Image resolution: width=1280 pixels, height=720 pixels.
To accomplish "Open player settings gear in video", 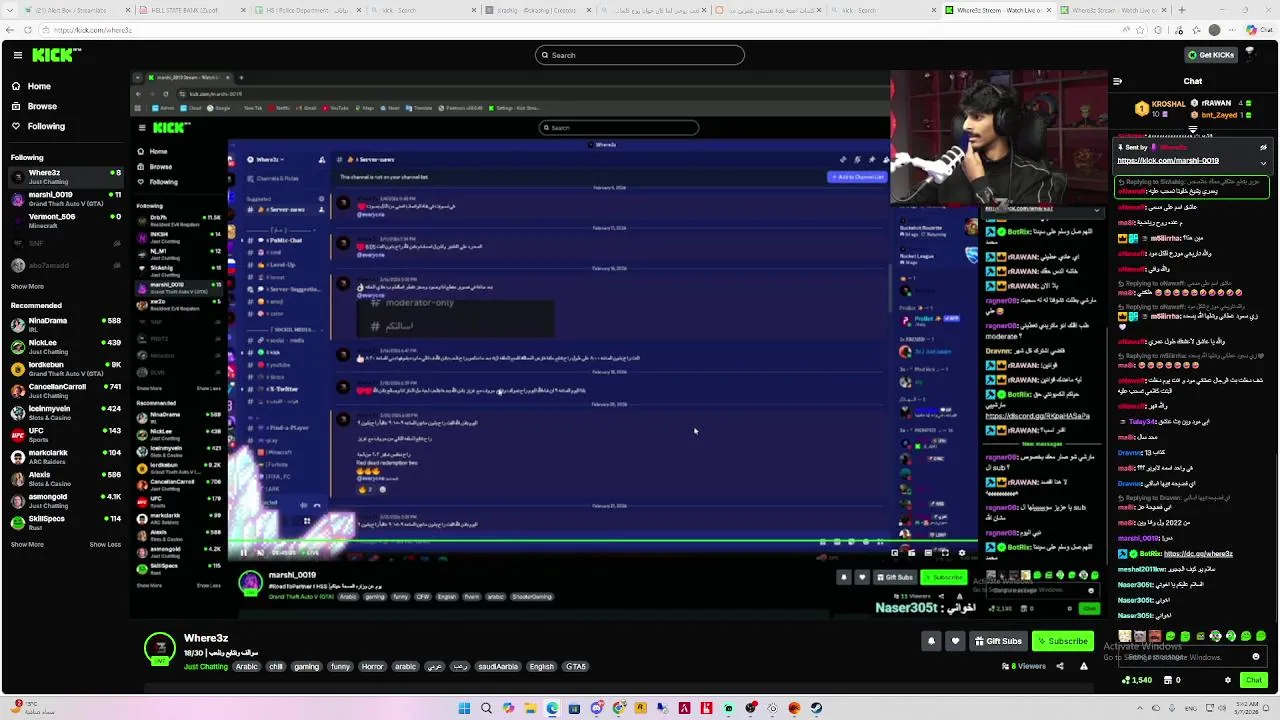I will 962,552.
